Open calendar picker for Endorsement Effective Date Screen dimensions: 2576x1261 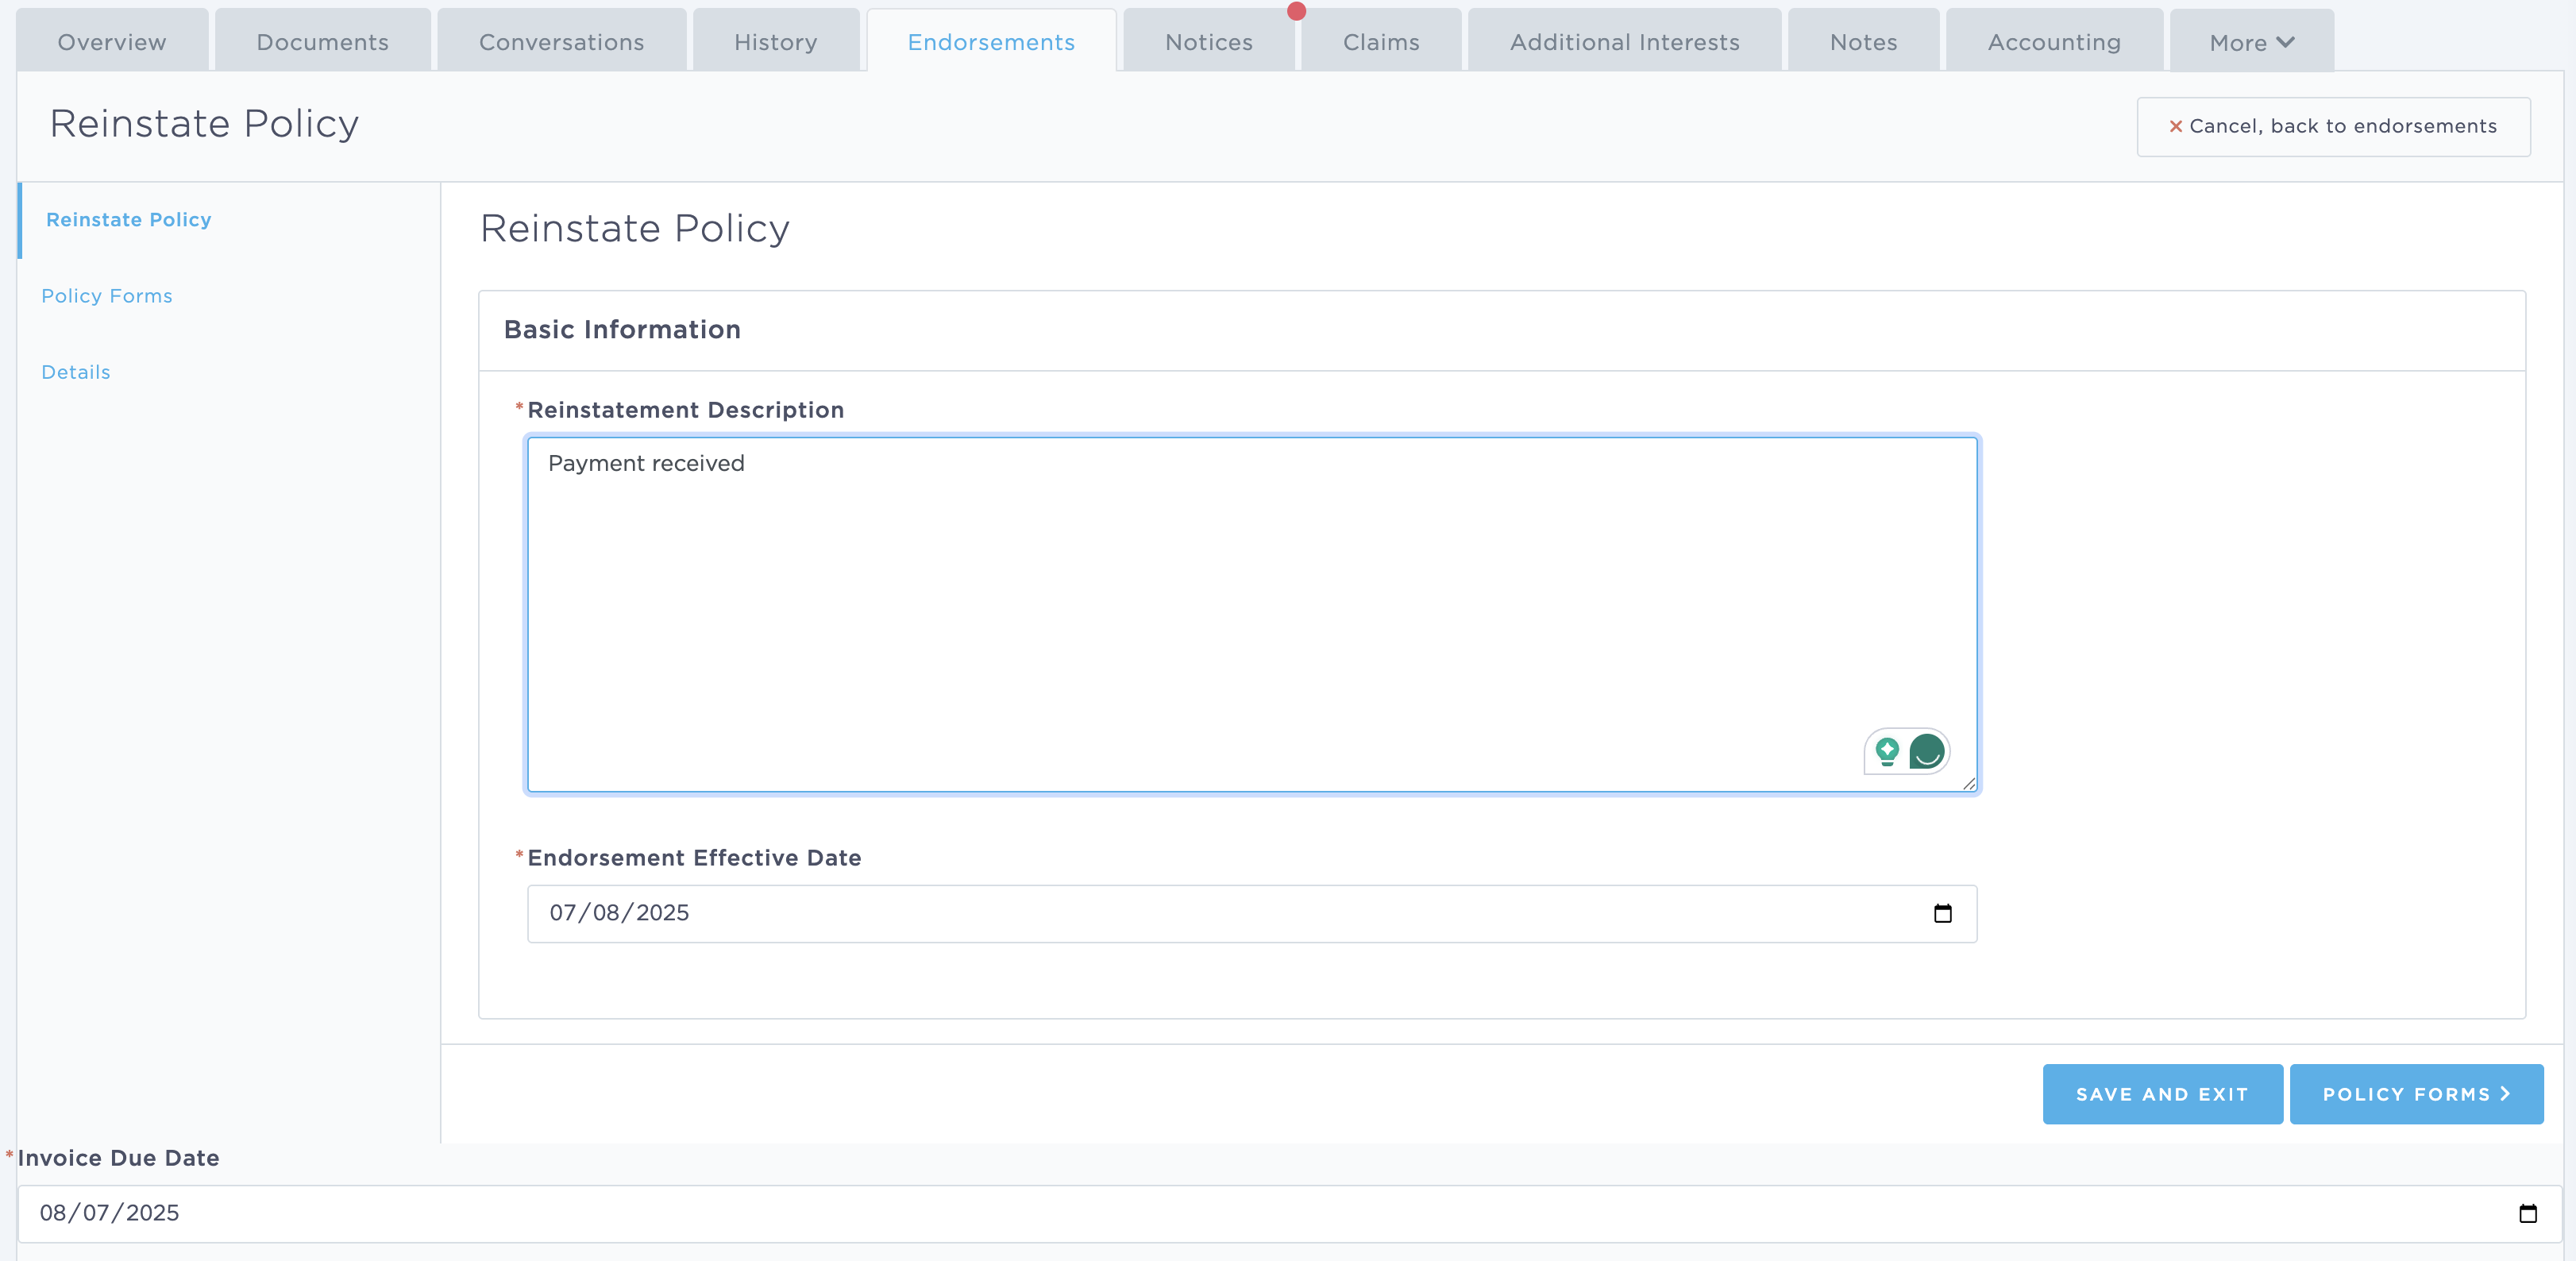coord(1942,913)
